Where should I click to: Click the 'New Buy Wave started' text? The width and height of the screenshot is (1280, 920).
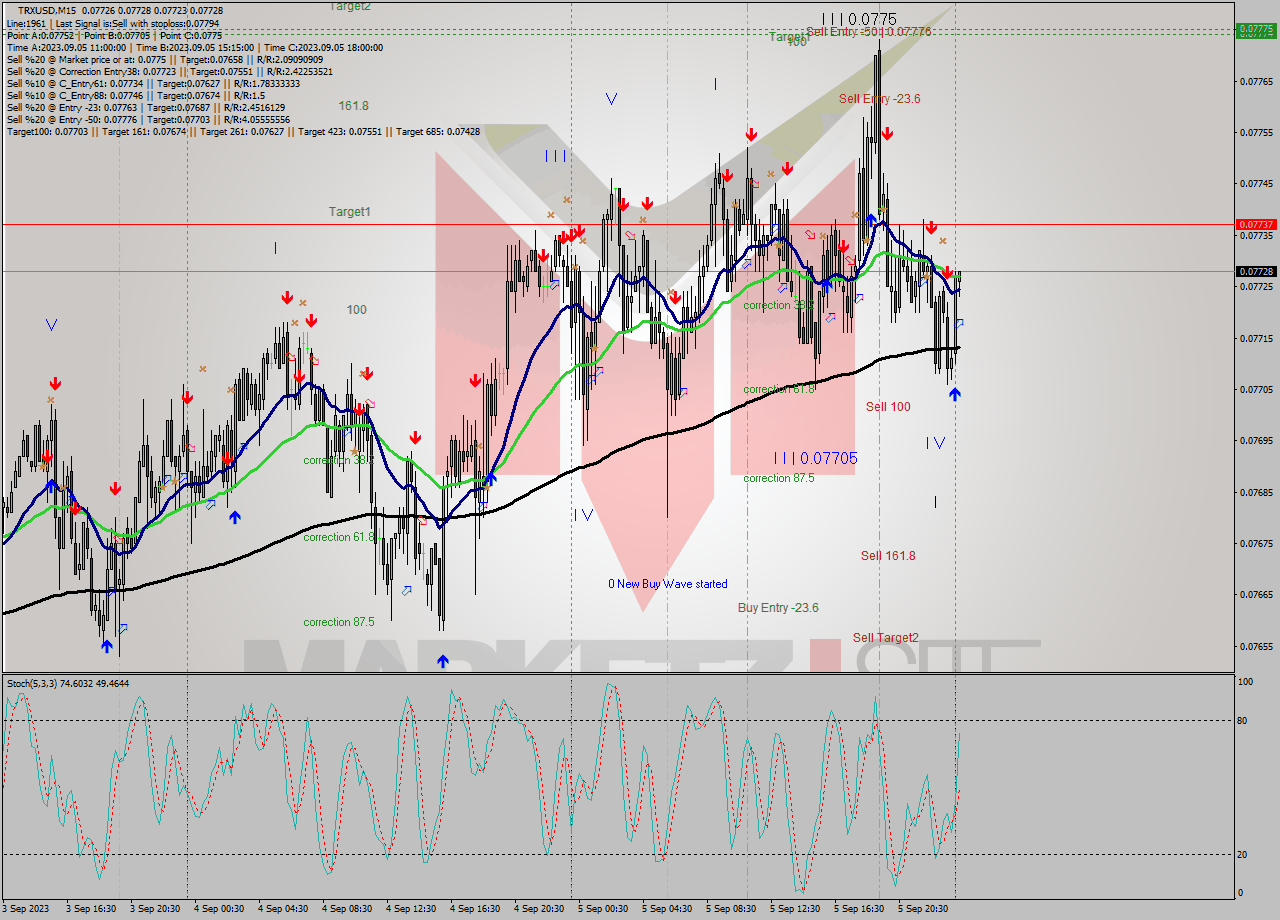(667, 584)
